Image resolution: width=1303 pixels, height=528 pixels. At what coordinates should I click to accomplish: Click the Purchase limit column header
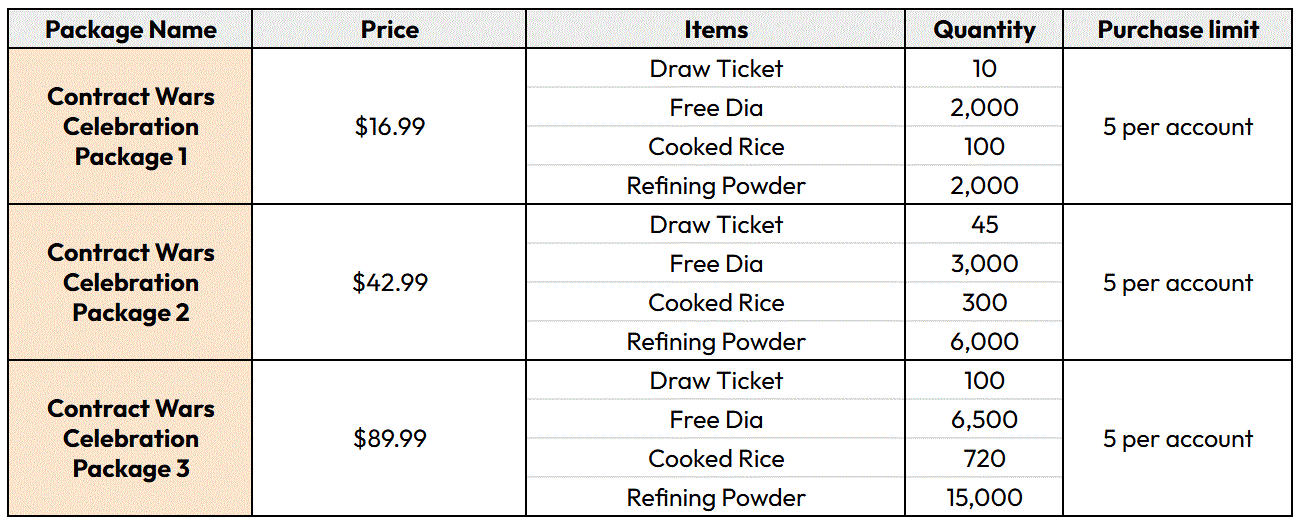pos(1178,30)
